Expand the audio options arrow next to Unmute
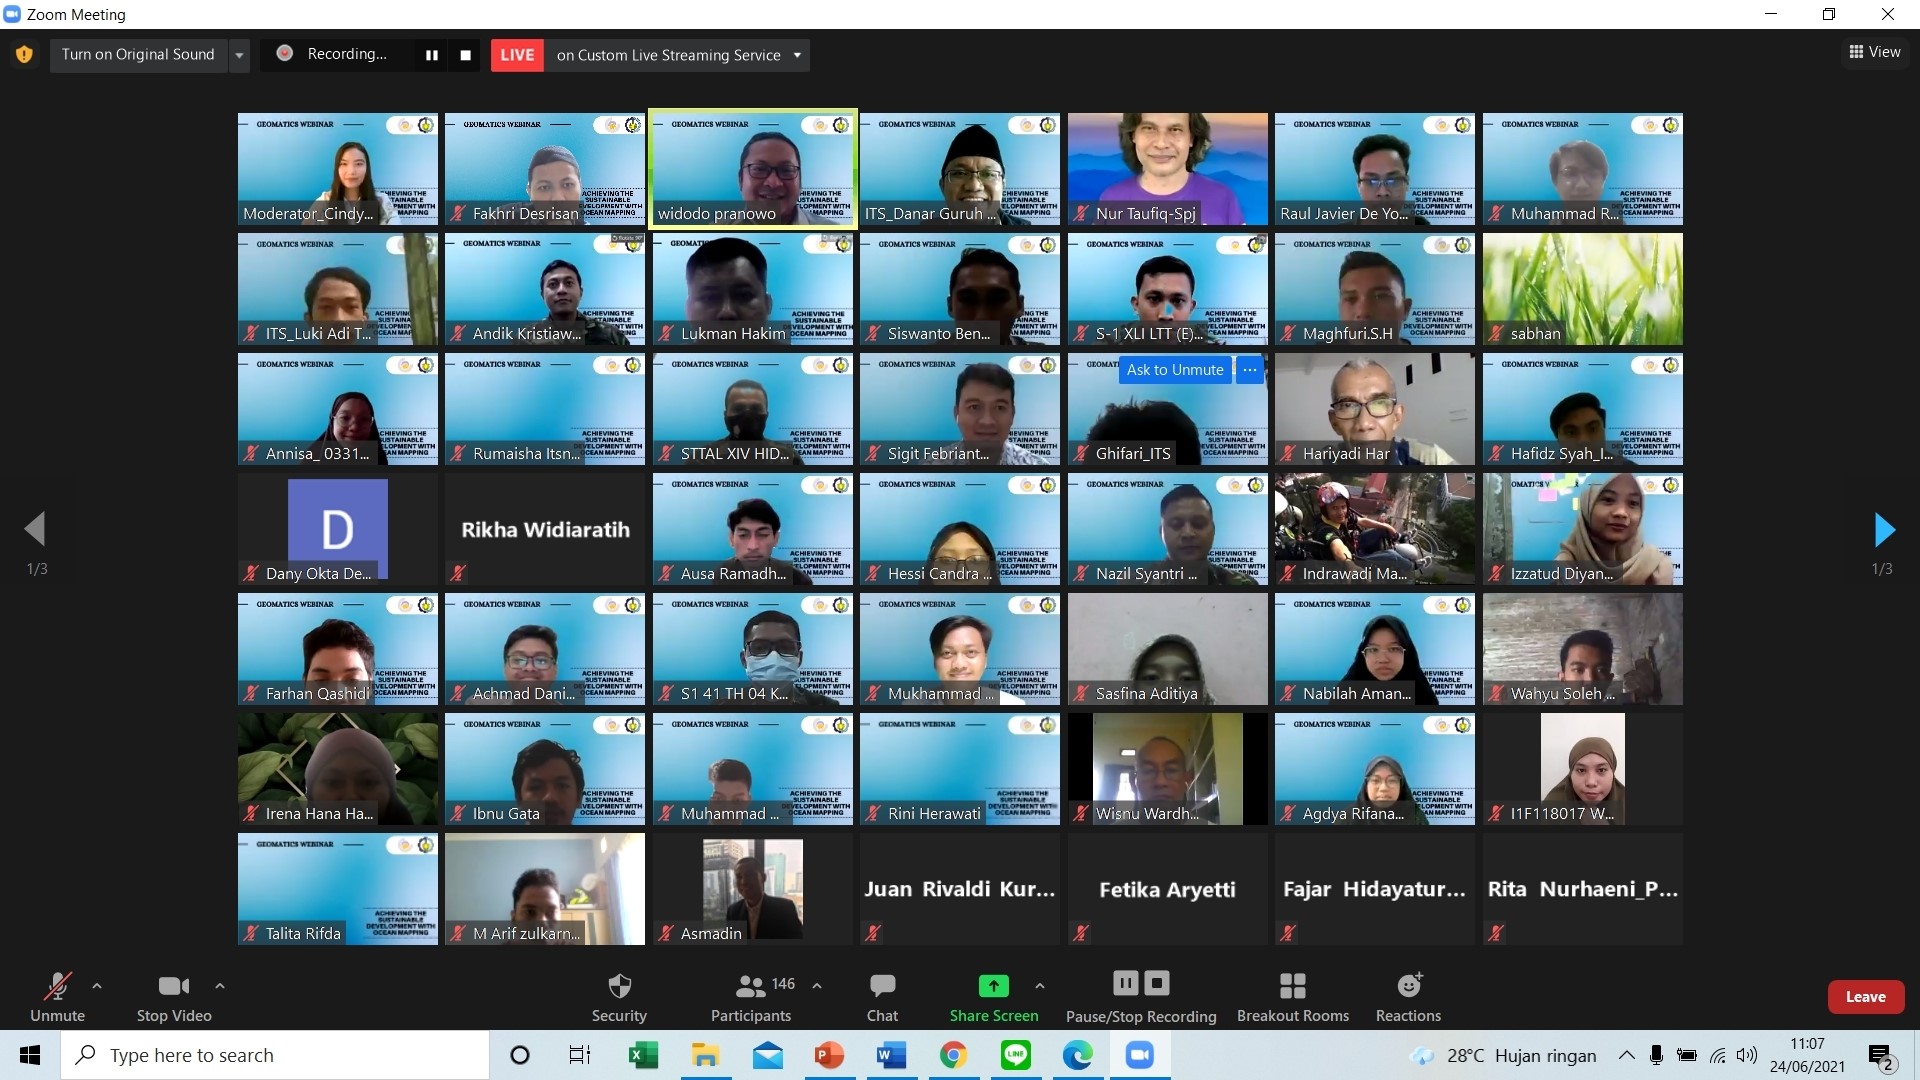Image resolution: width=1920 pixels, height=1080 pixels. 97,986
